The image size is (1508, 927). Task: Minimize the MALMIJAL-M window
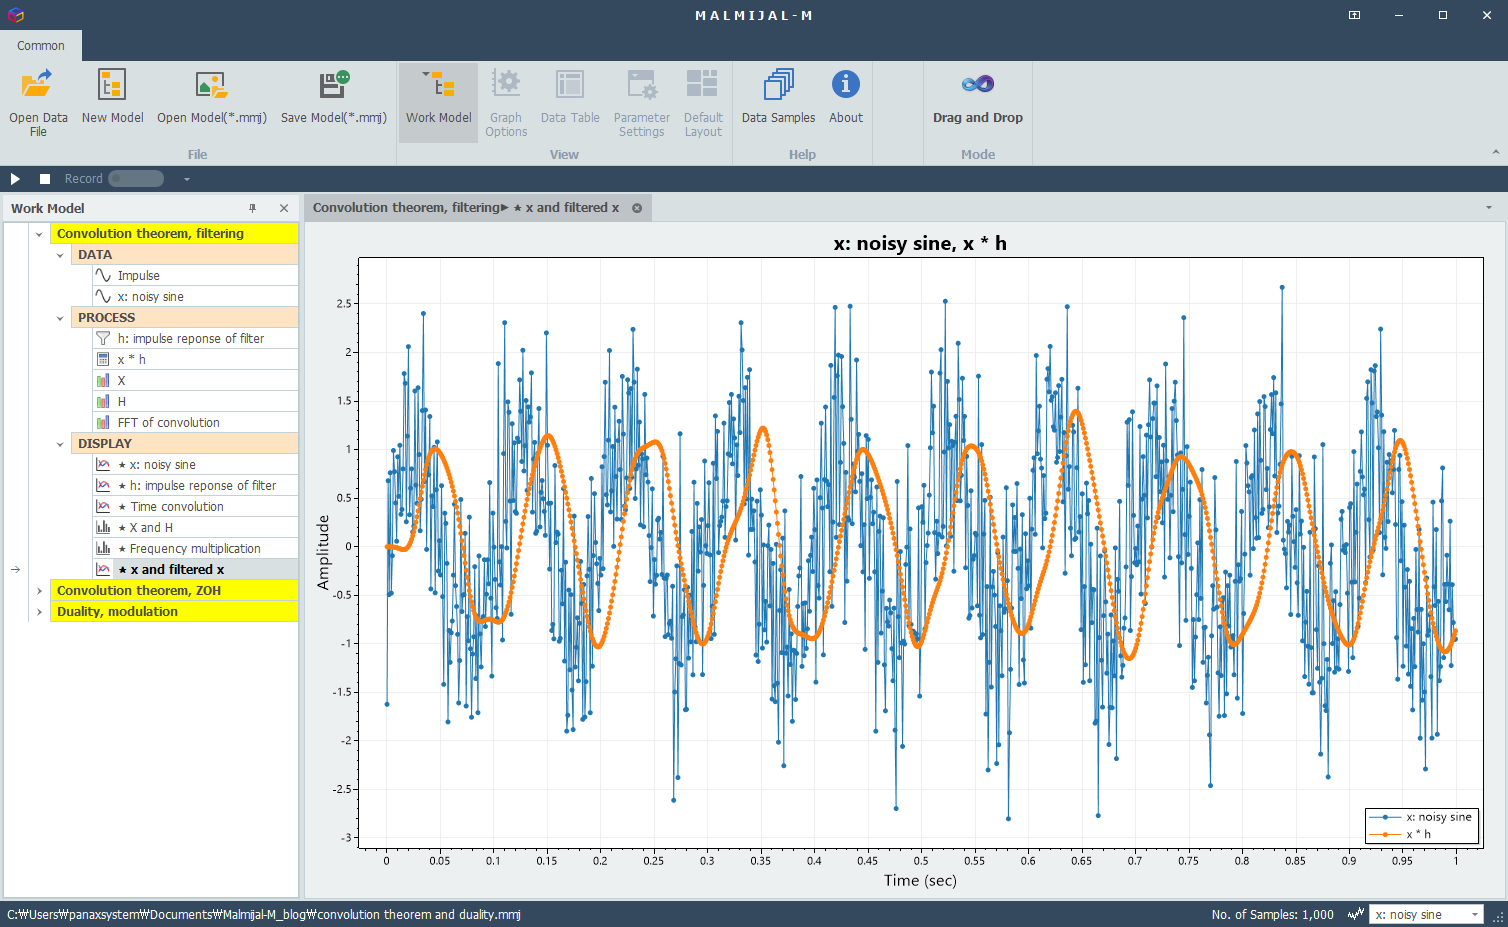[x=1398, y=15]
